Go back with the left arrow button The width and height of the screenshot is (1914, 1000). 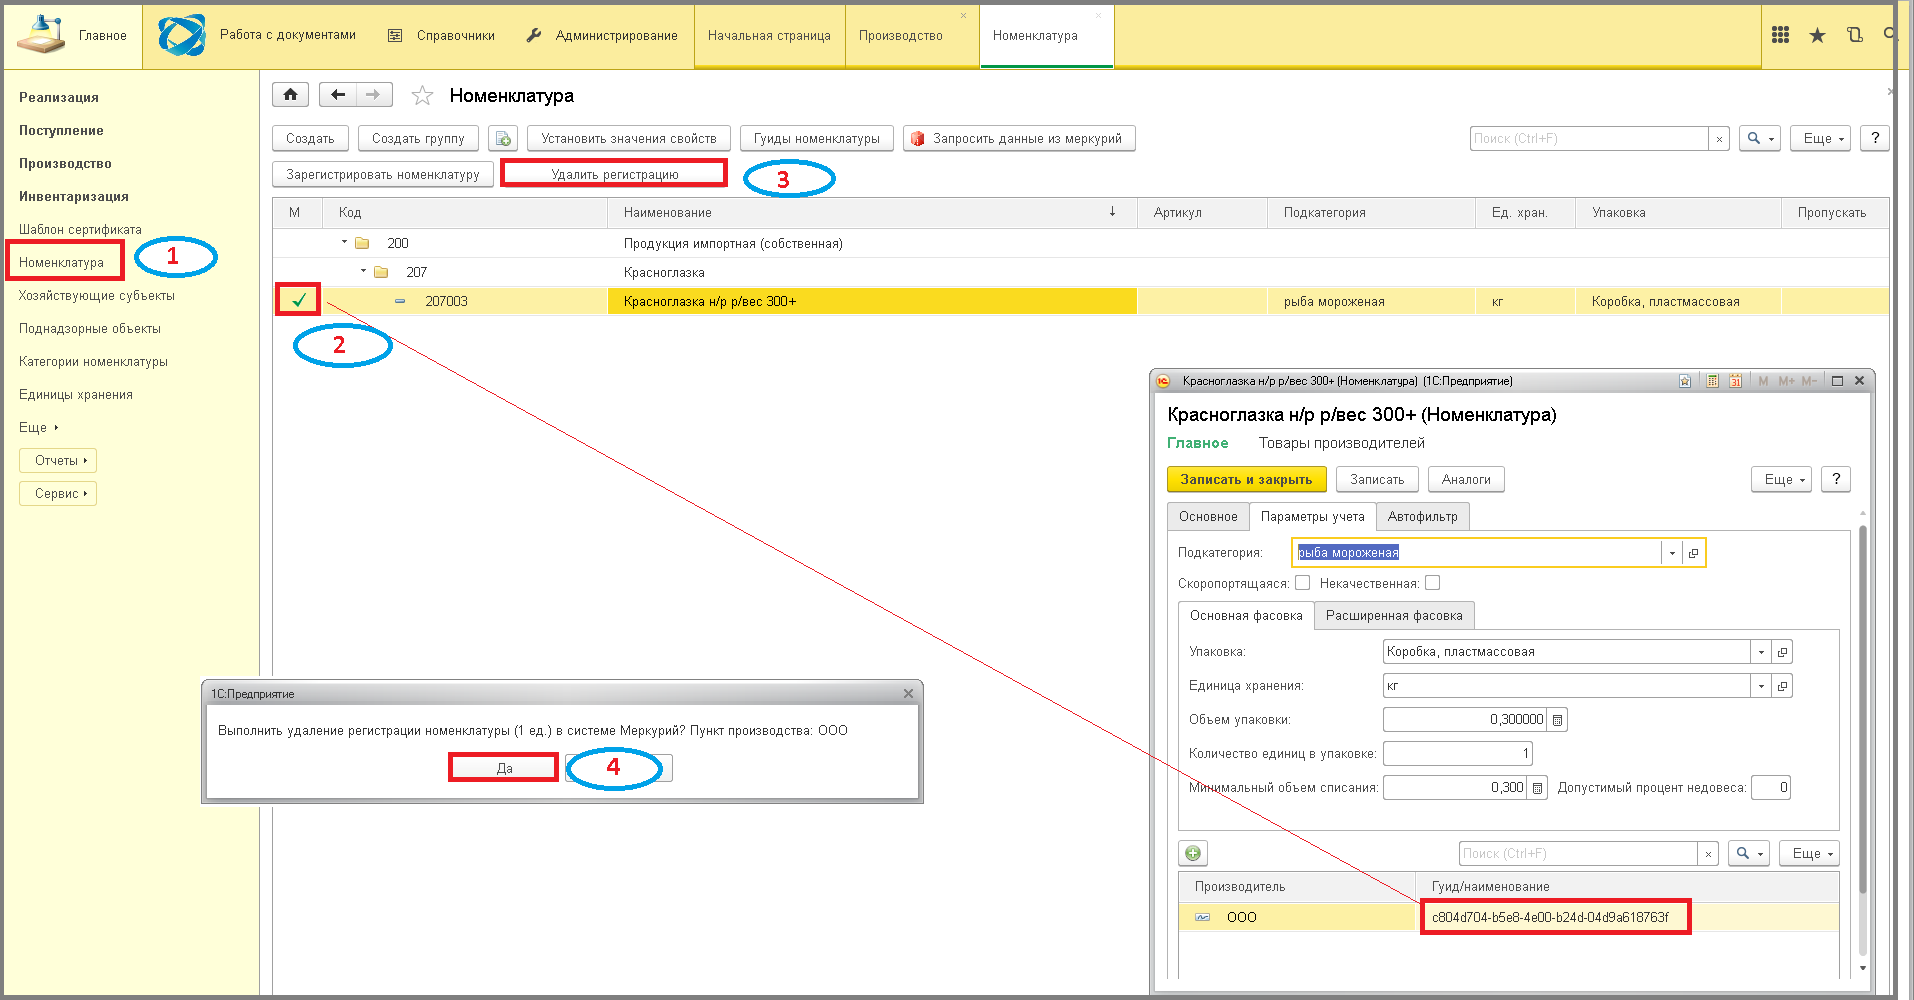pos(338,95)
